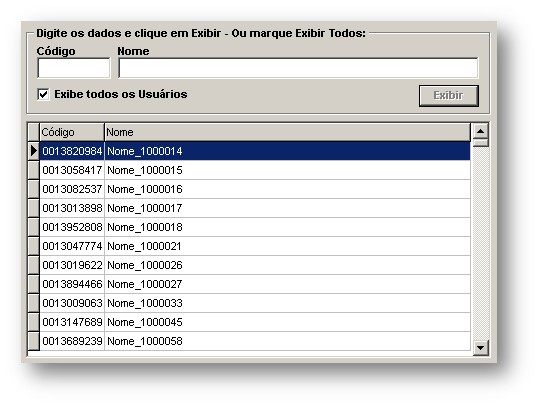Uncheck Exibe todos os Usuários checkbox
The height and width of the screenshot is (405, 539).
pos(43,94)
